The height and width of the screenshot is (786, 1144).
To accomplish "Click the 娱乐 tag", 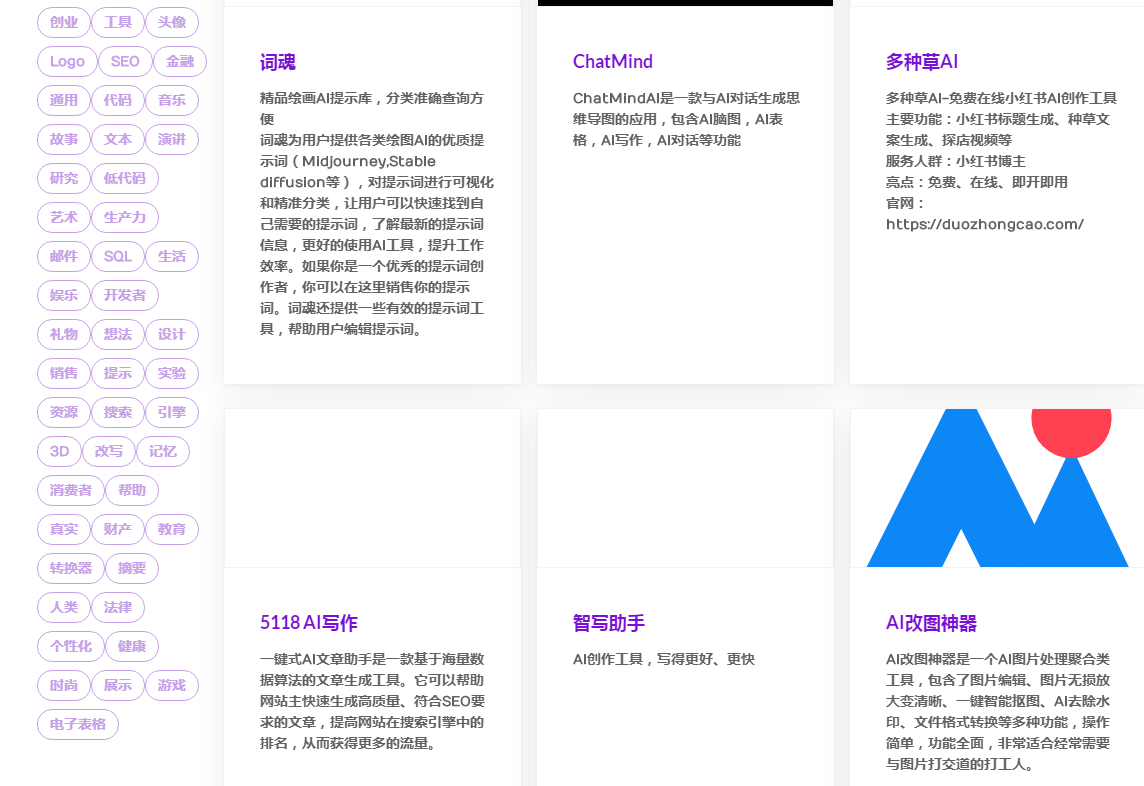I will coord(63,296).
